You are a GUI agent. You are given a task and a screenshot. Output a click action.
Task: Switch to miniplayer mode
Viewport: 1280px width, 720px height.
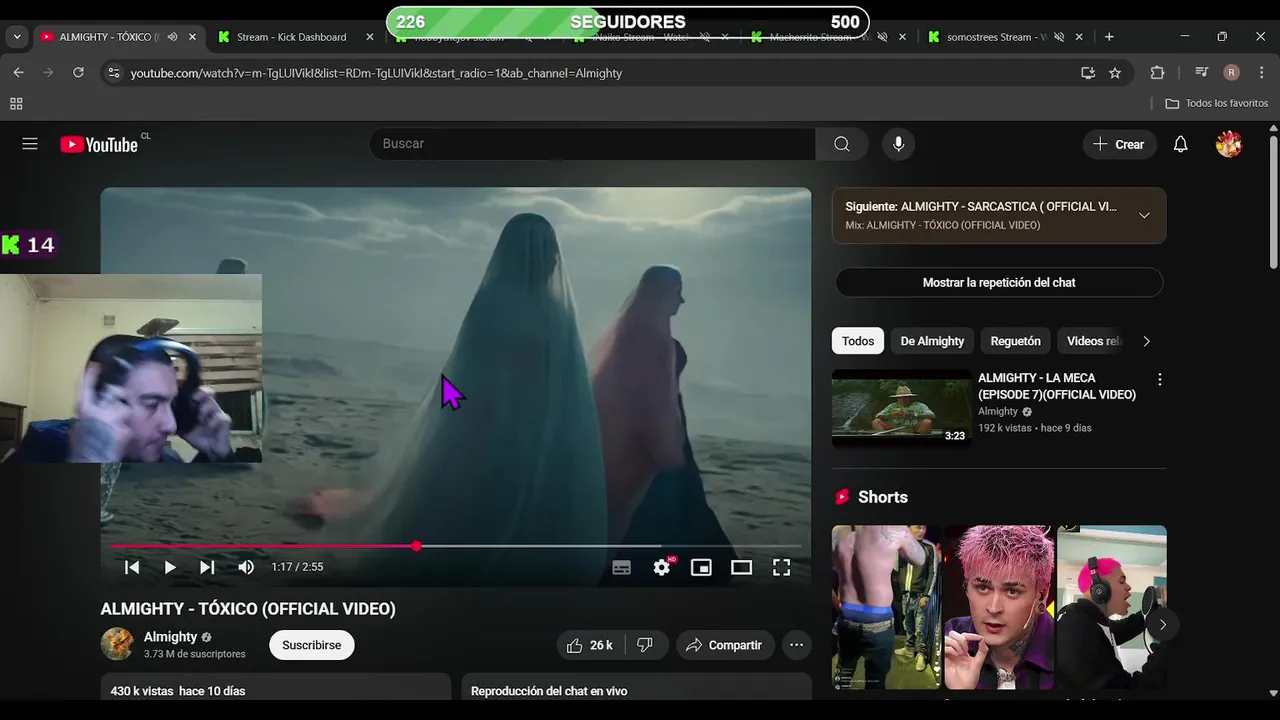click(x=701, y=567)
